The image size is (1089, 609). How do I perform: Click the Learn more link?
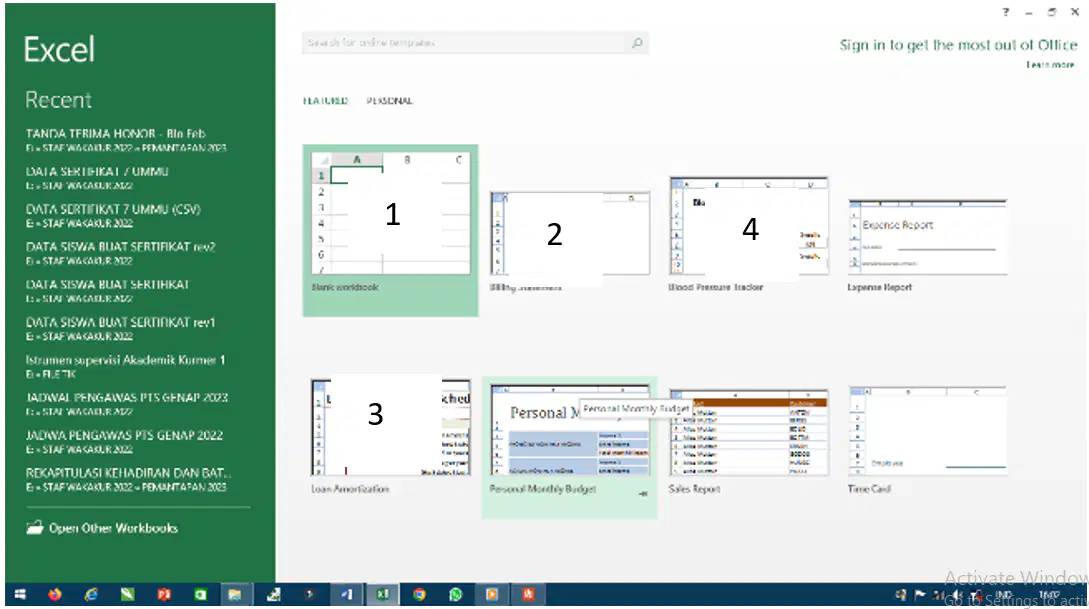[x=1050, y=65]
